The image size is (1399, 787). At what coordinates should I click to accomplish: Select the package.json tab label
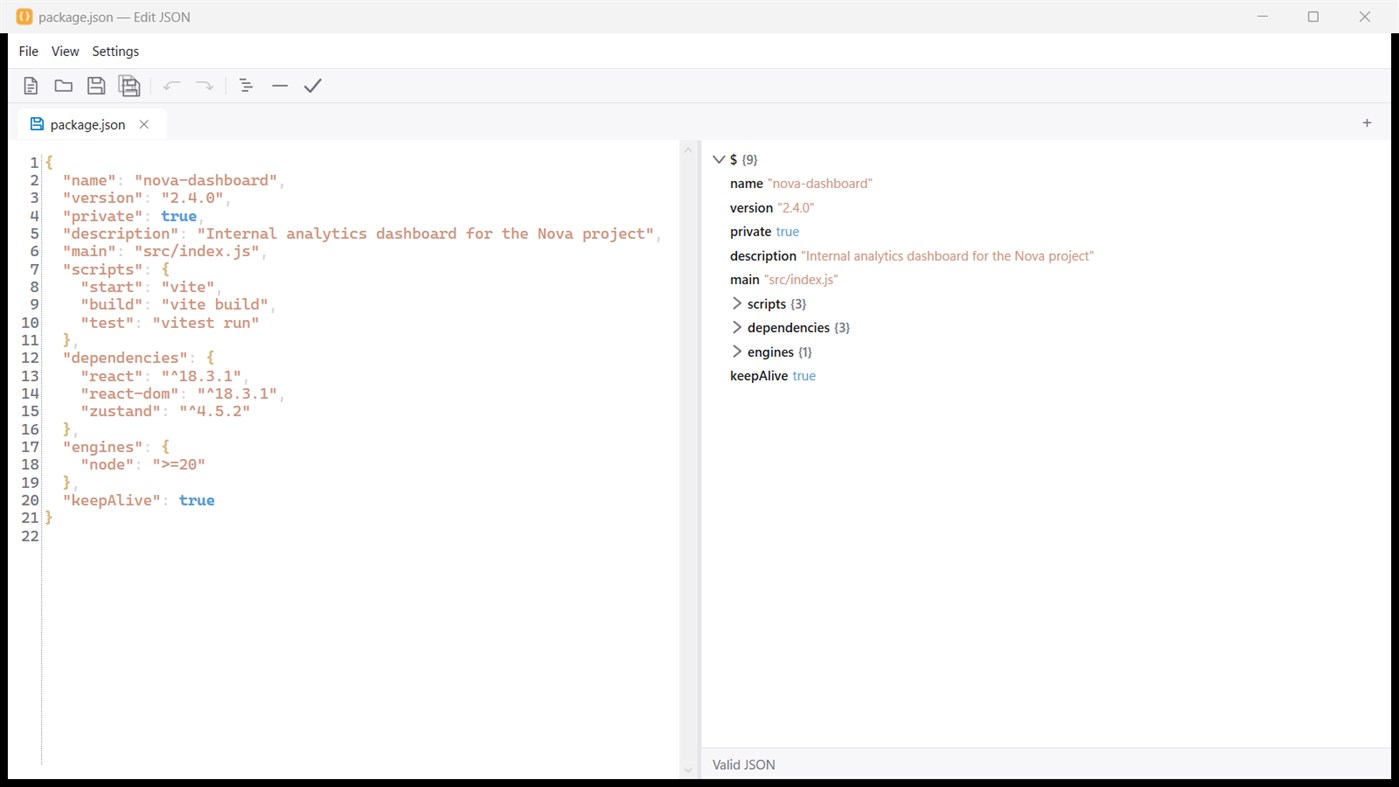pyautogui.click(x=88, y=125)
